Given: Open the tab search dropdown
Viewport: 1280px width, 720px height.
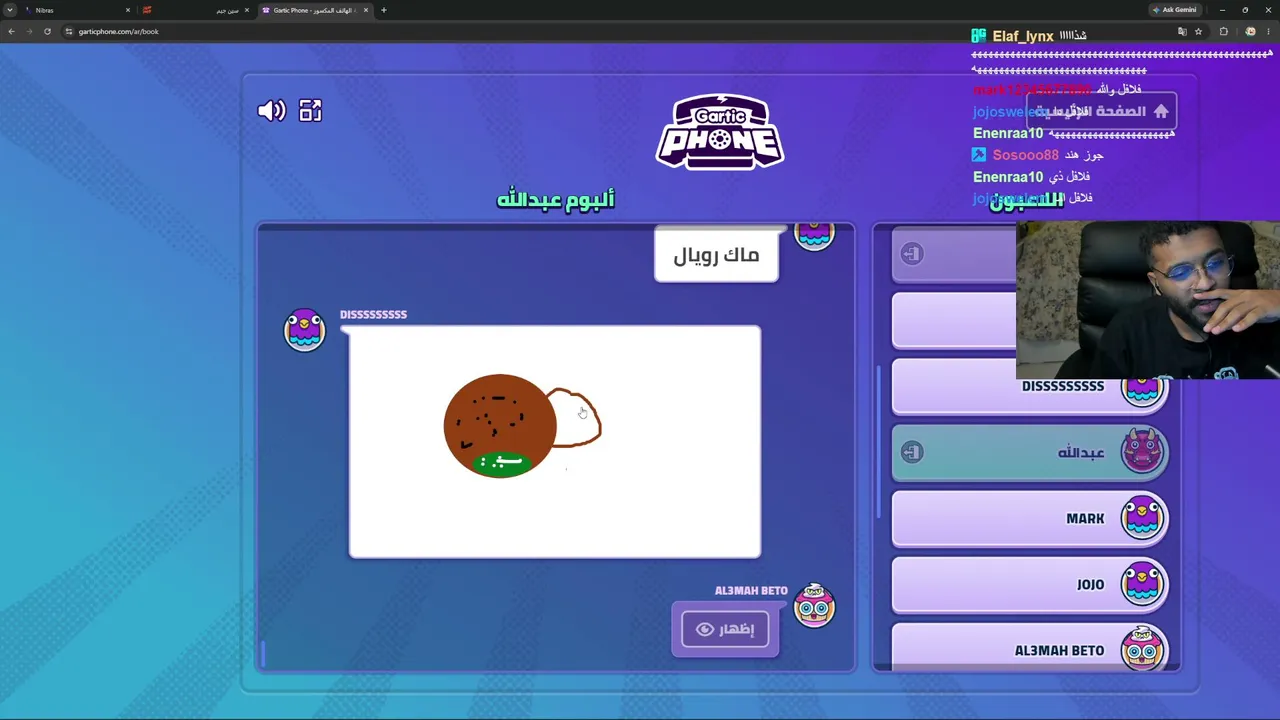Looking at the screenshot, I should point(10,10).
